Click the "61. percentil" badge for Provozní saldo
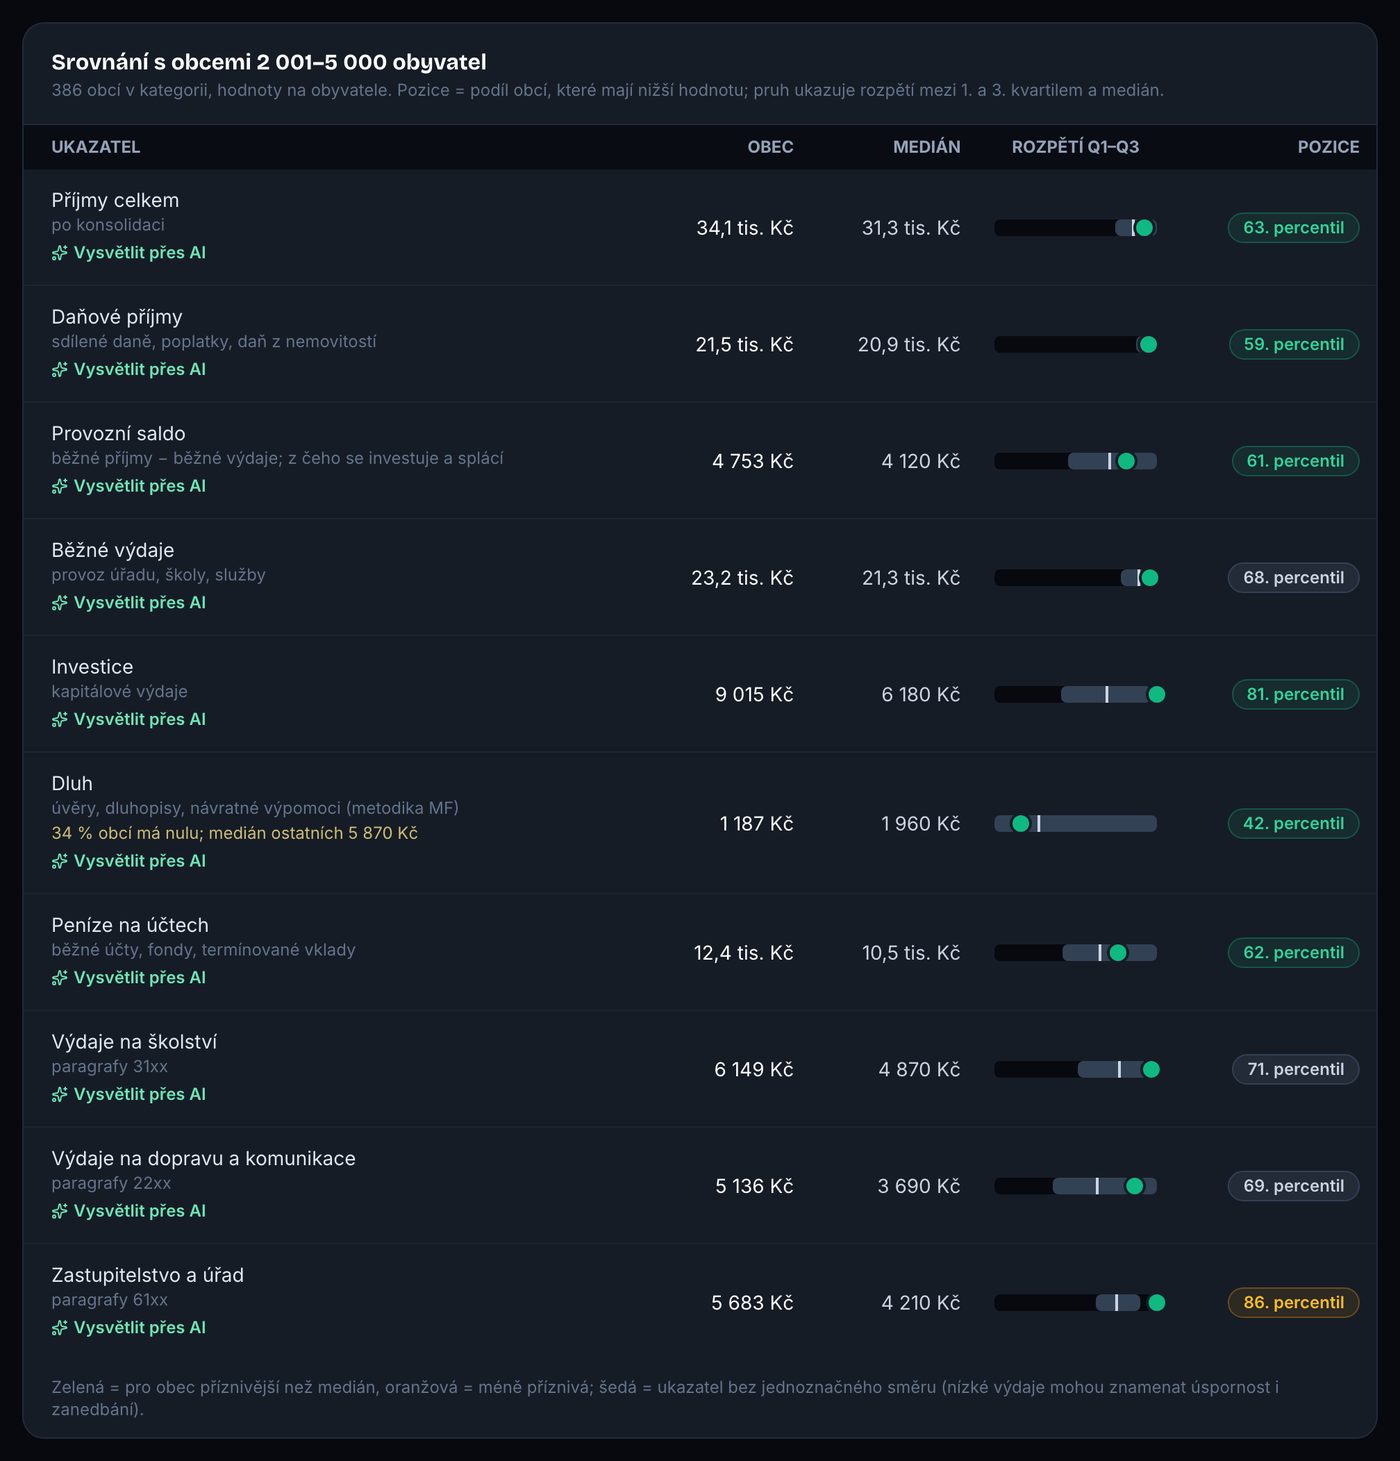 coord(1295,461)
